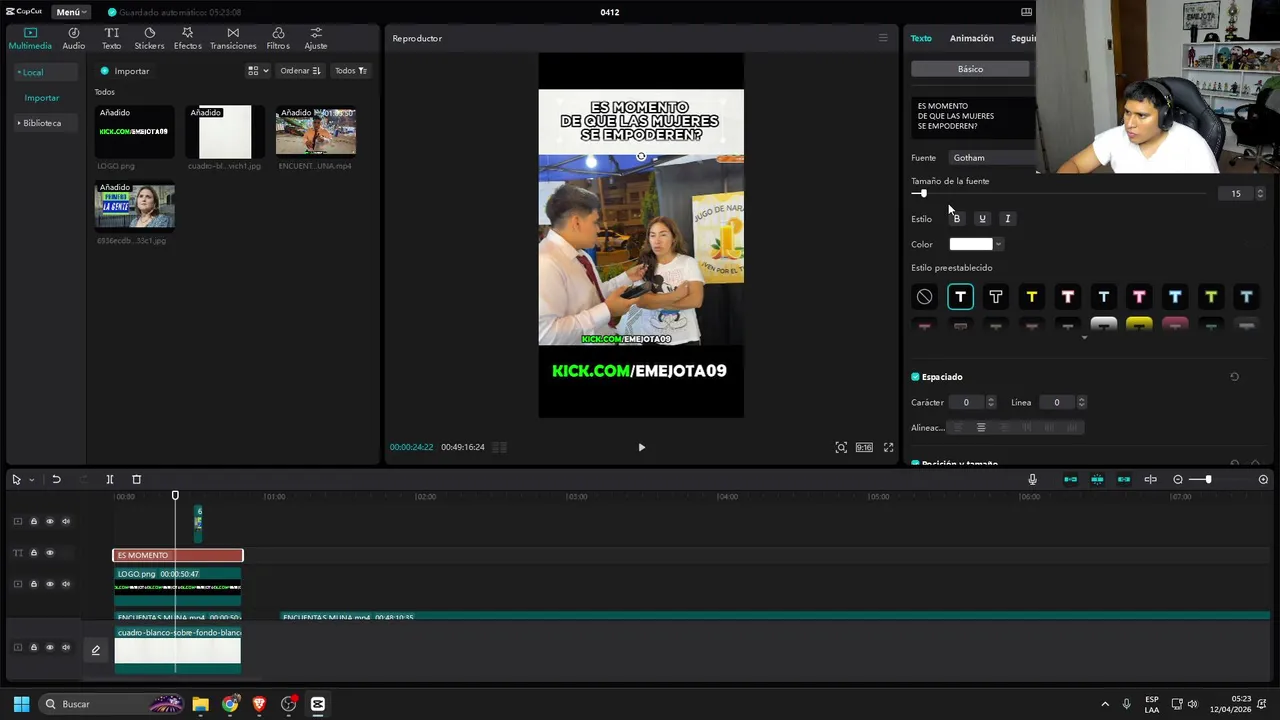Click the Importar button above media
This screenshot has width=1280, height=720.
tap(125, 71)
